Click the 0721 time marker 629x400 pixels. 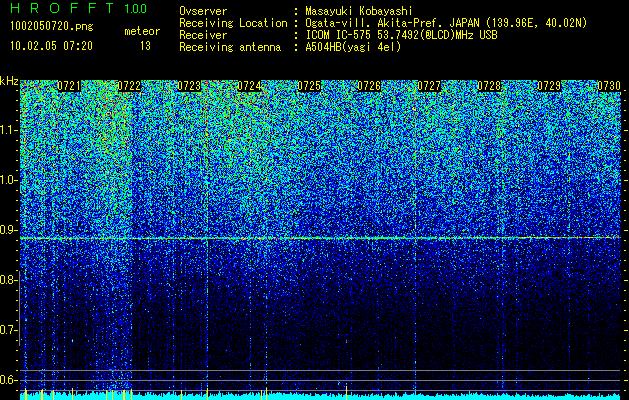69,86
